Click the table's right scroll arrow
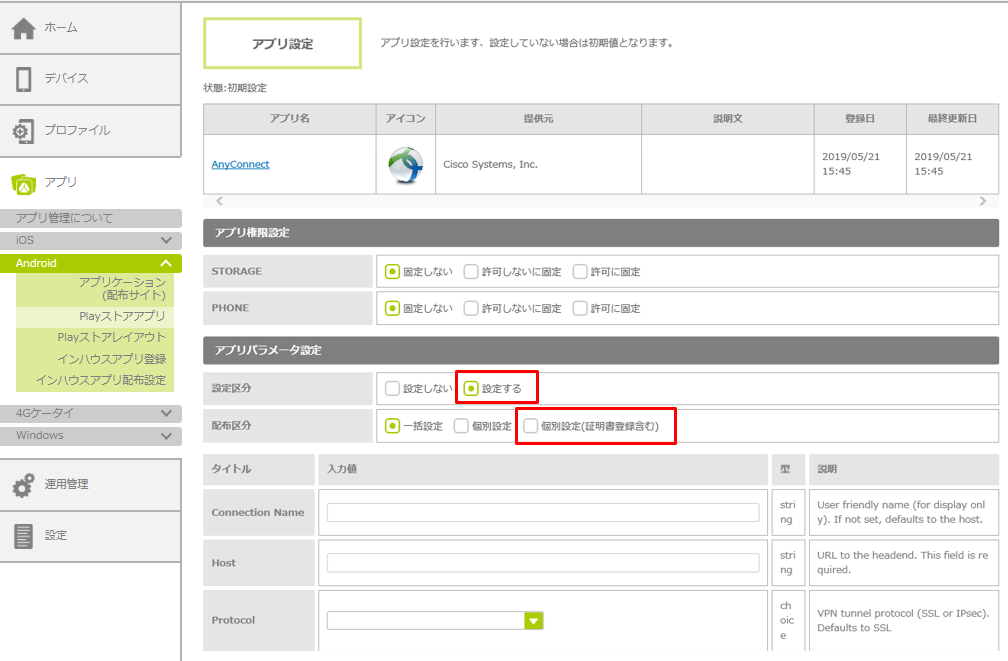The width and height of the screenshot is (1008, 661). 982,201
